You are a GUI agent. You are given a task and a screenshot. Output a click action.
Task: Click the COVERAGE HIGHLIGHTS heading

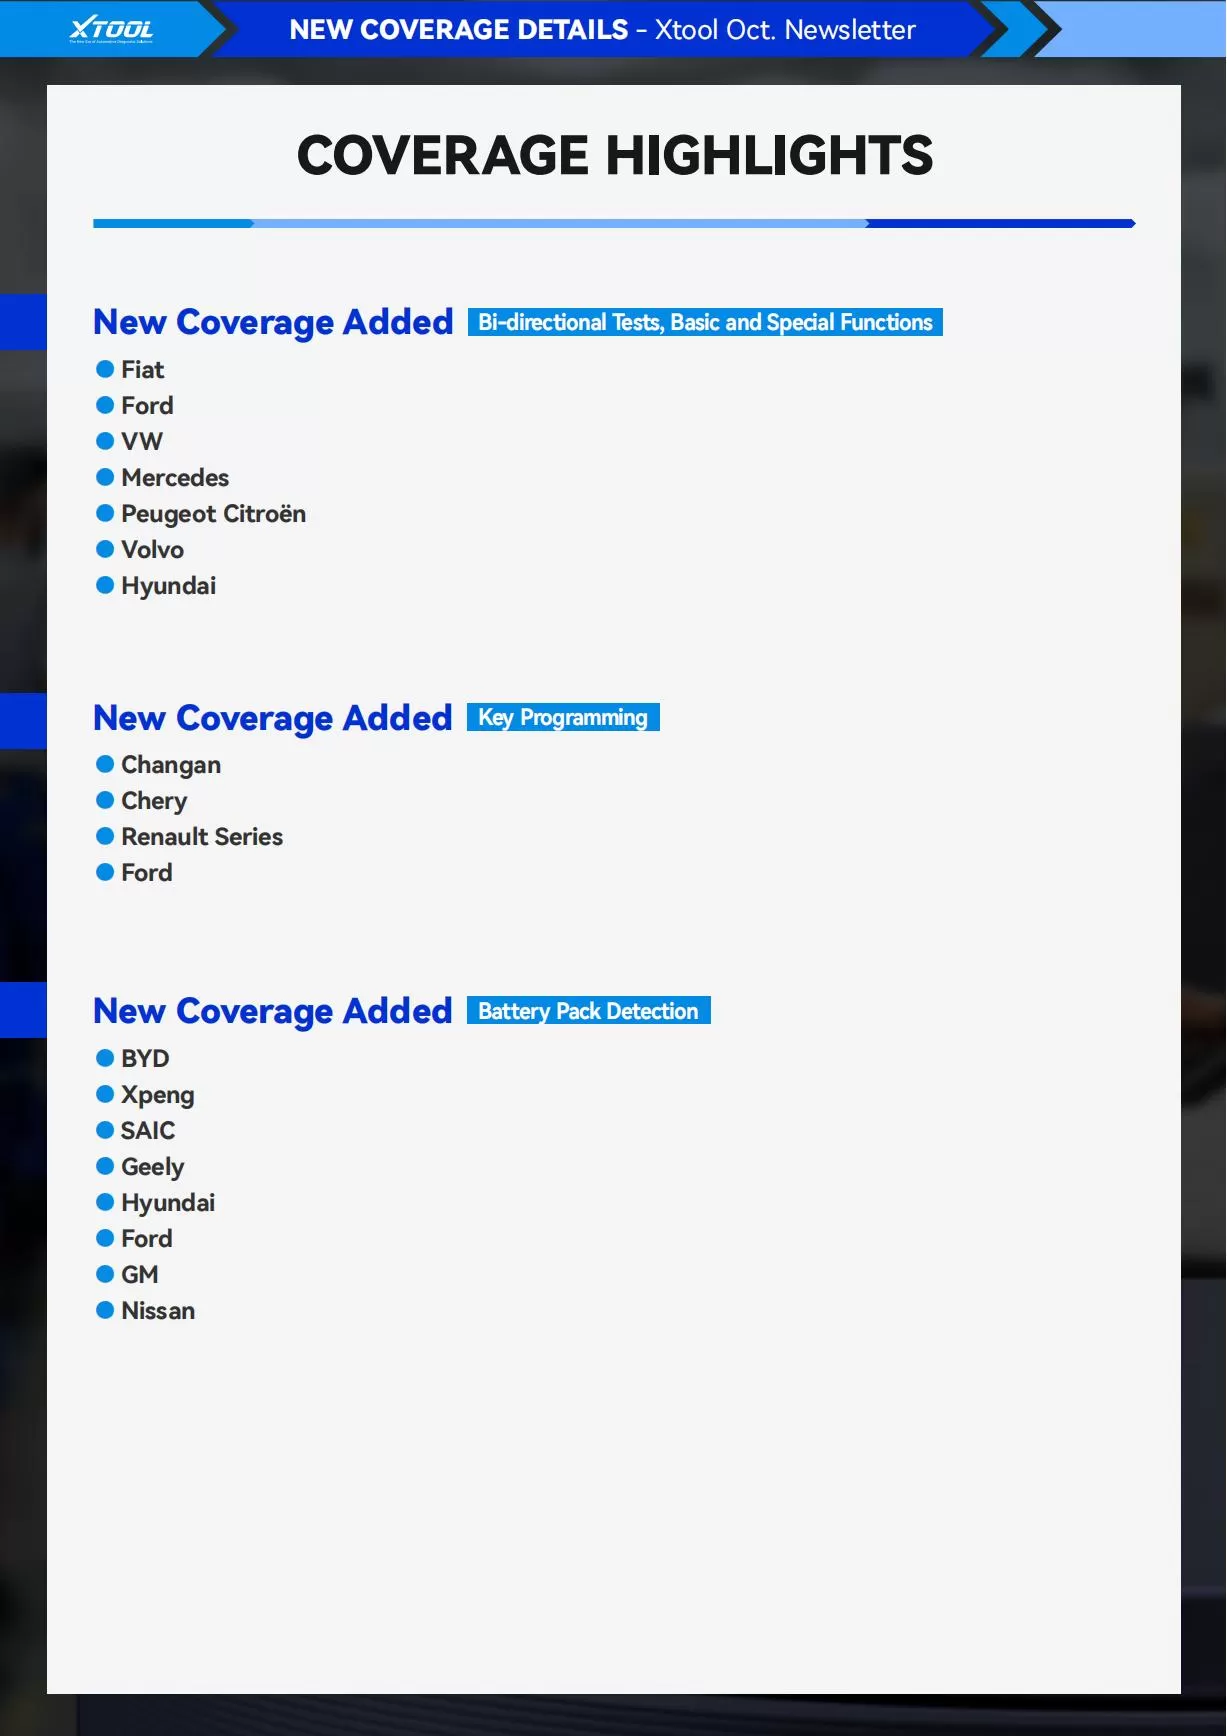pos(615,156)
